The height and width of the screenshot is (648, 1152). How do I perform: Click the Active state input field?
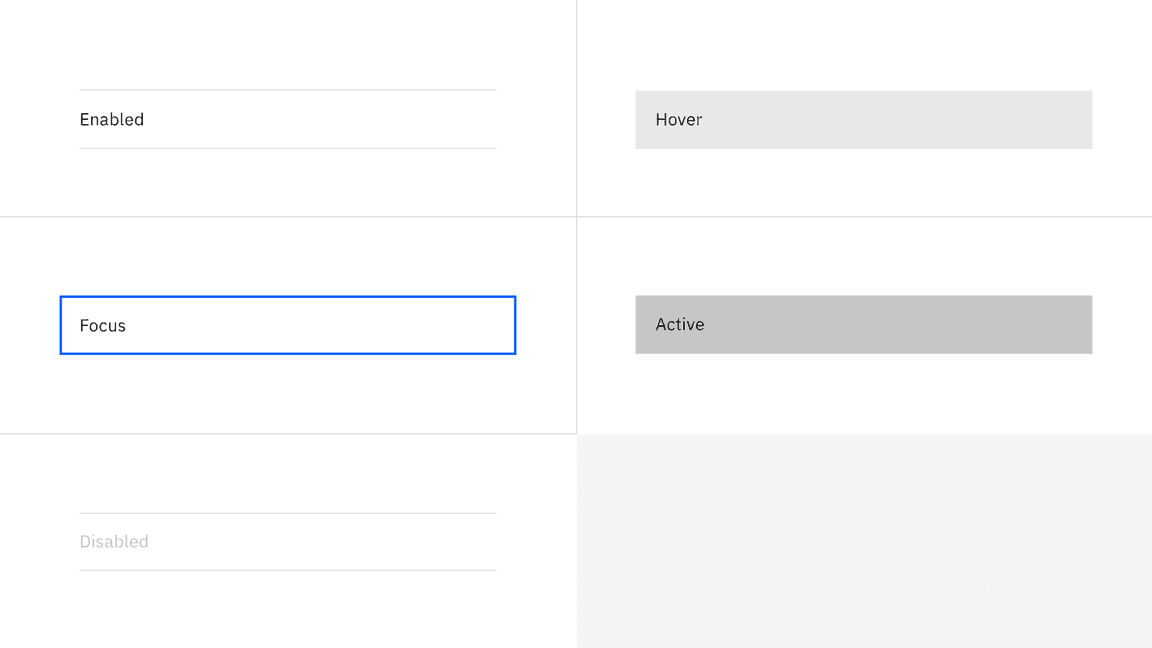[x=863, y=325]
